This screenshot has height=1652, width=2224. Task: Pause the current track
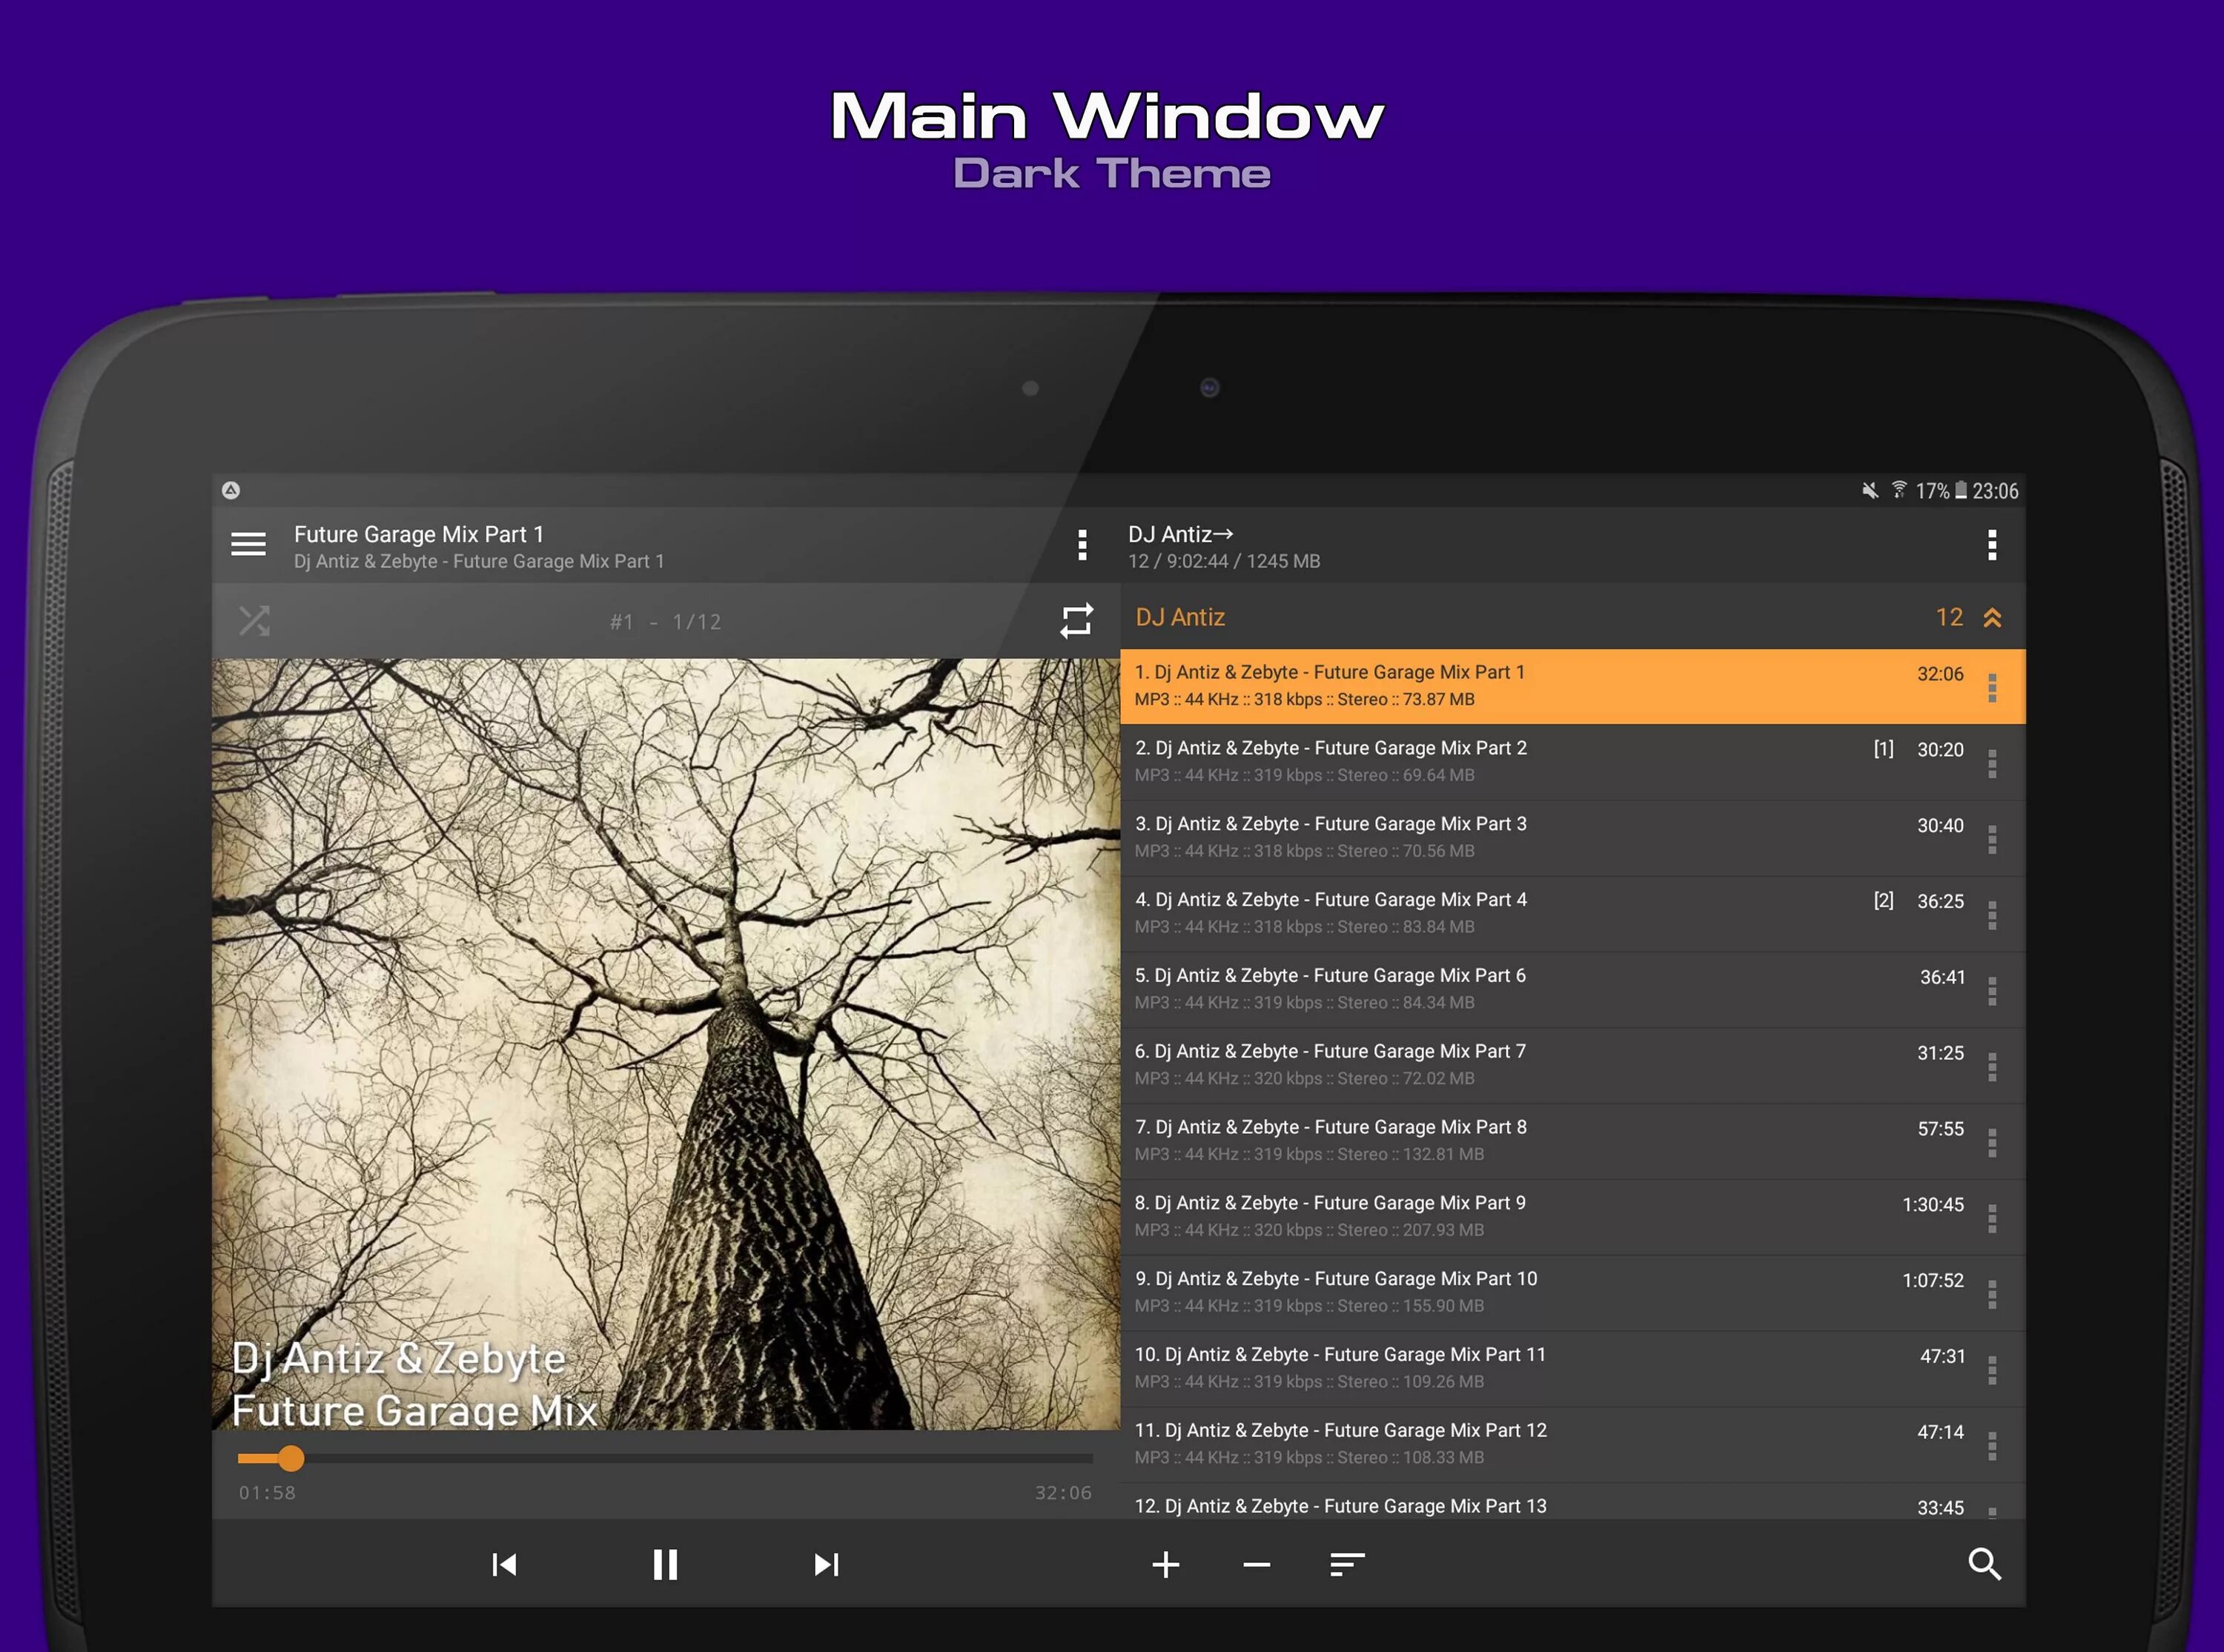point(665,1564)
